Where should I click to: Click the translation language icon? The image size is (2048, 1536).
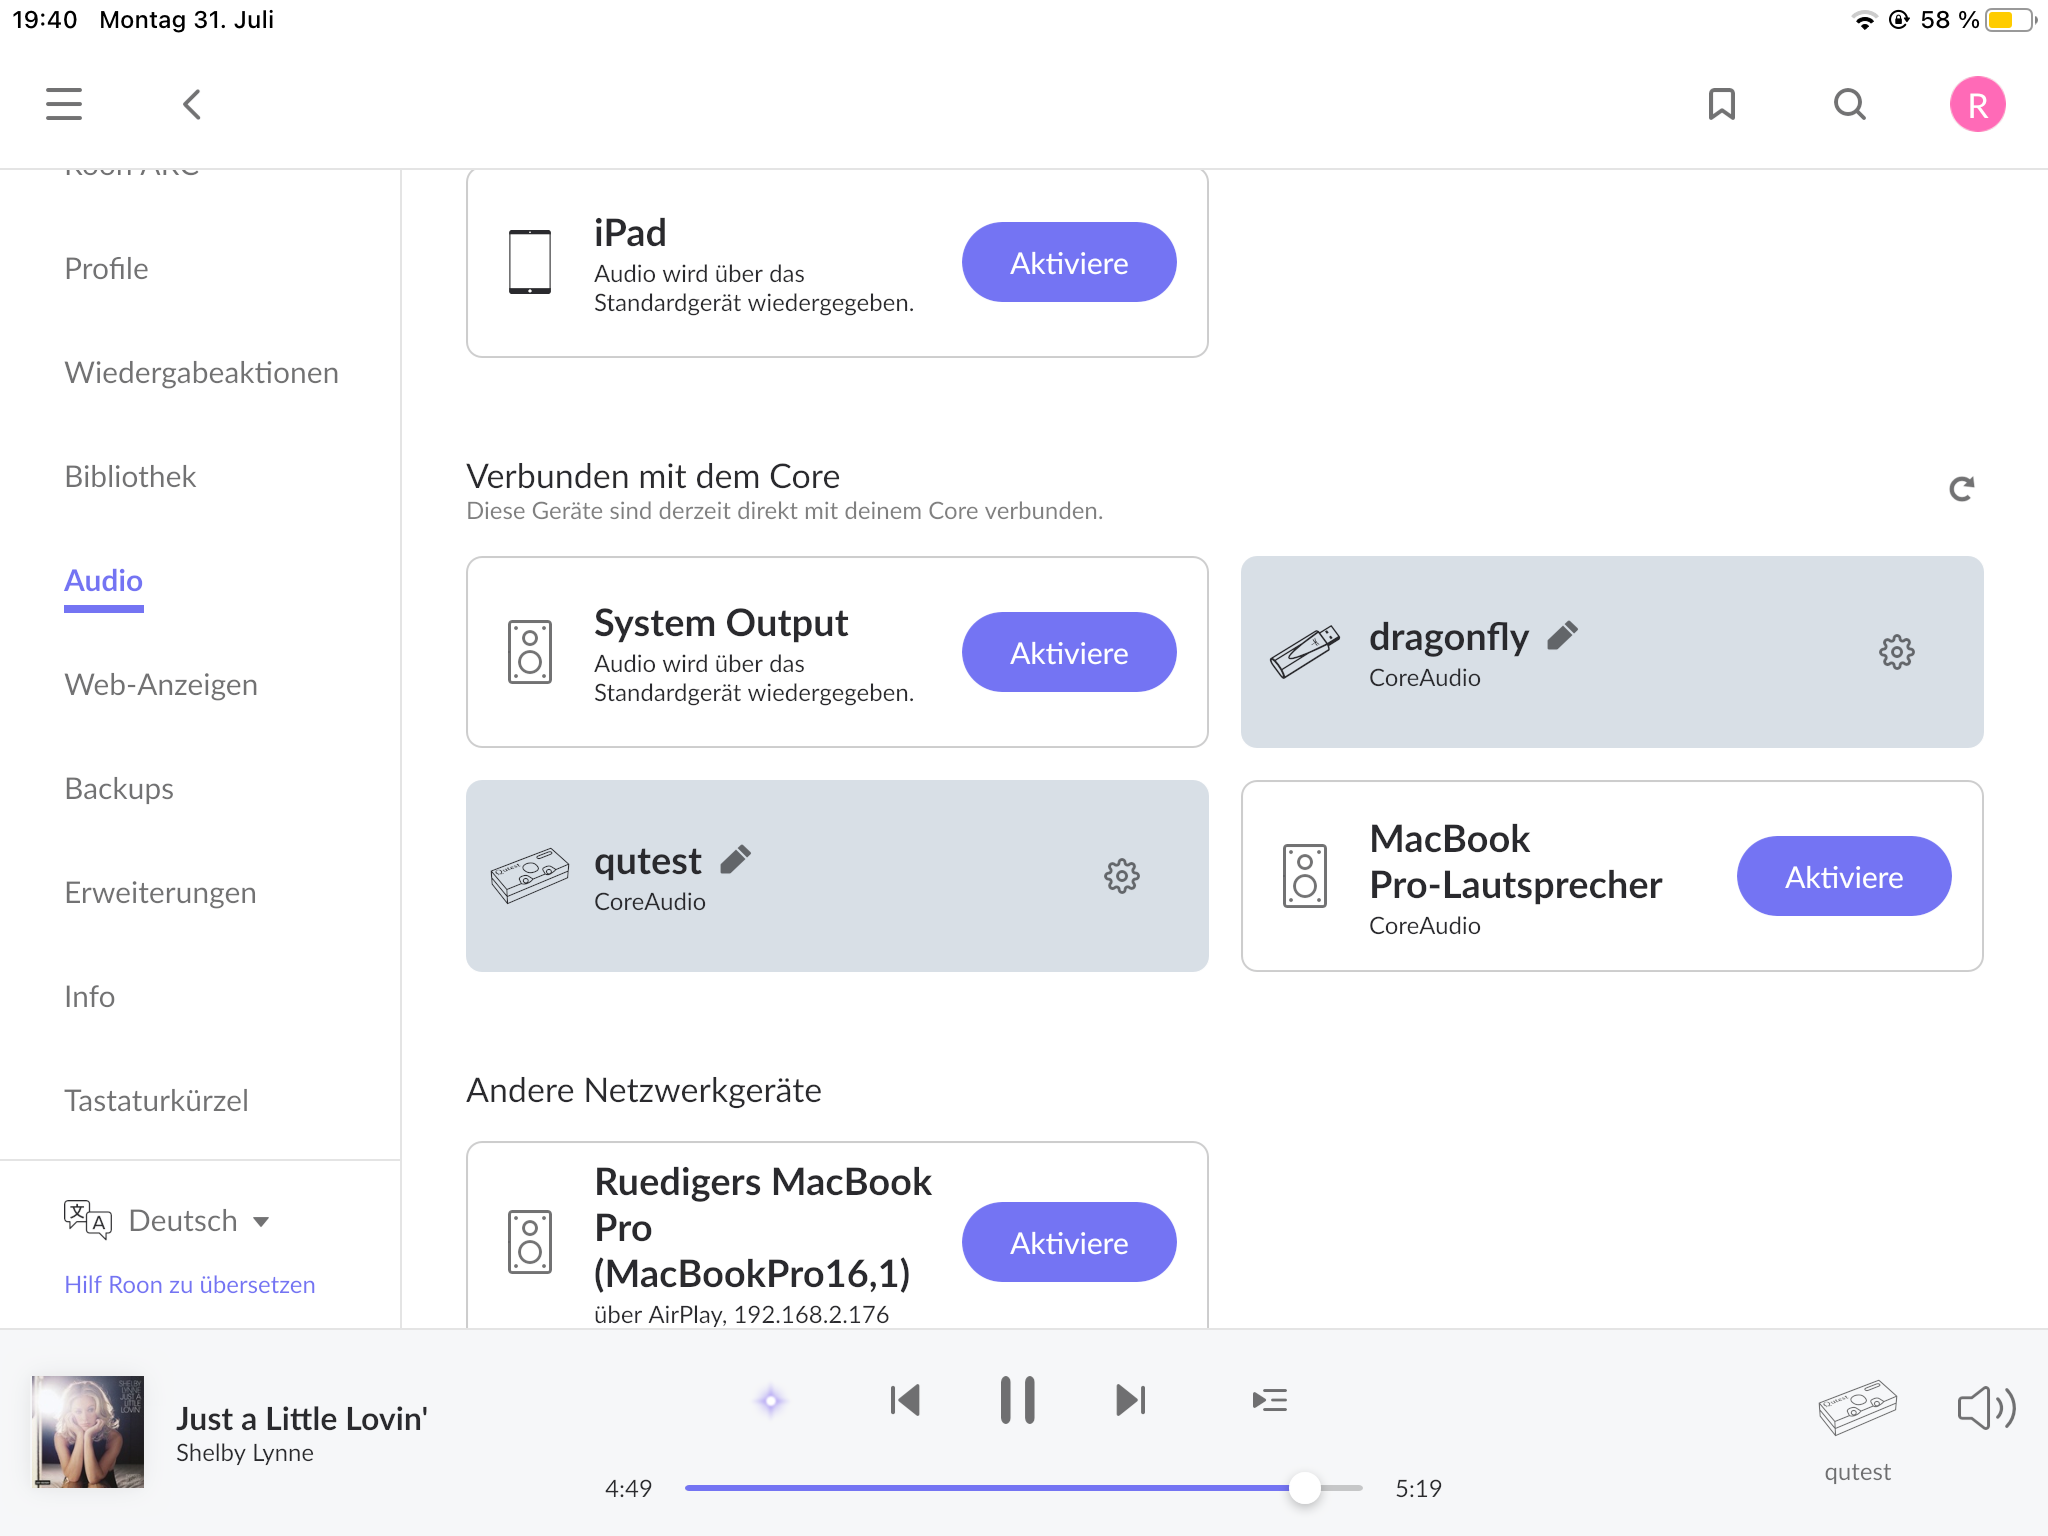click(87, 1220)
